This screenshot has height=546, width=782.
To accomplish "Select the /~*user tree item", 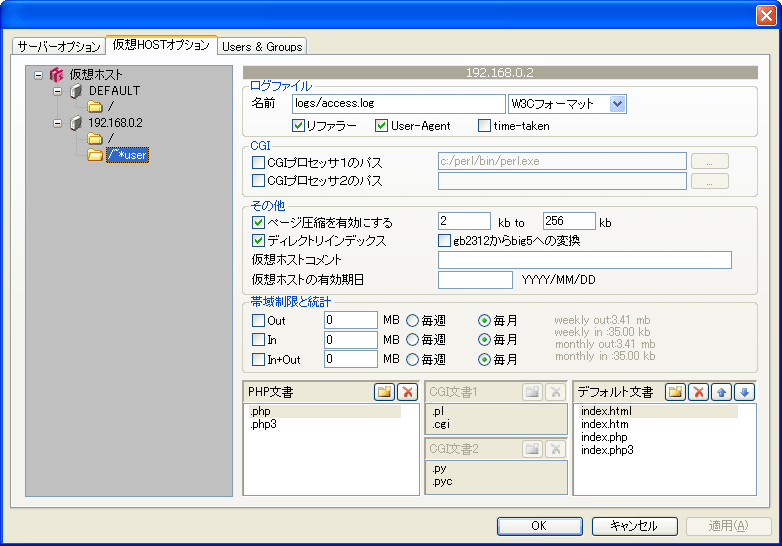I will (128, 155).
